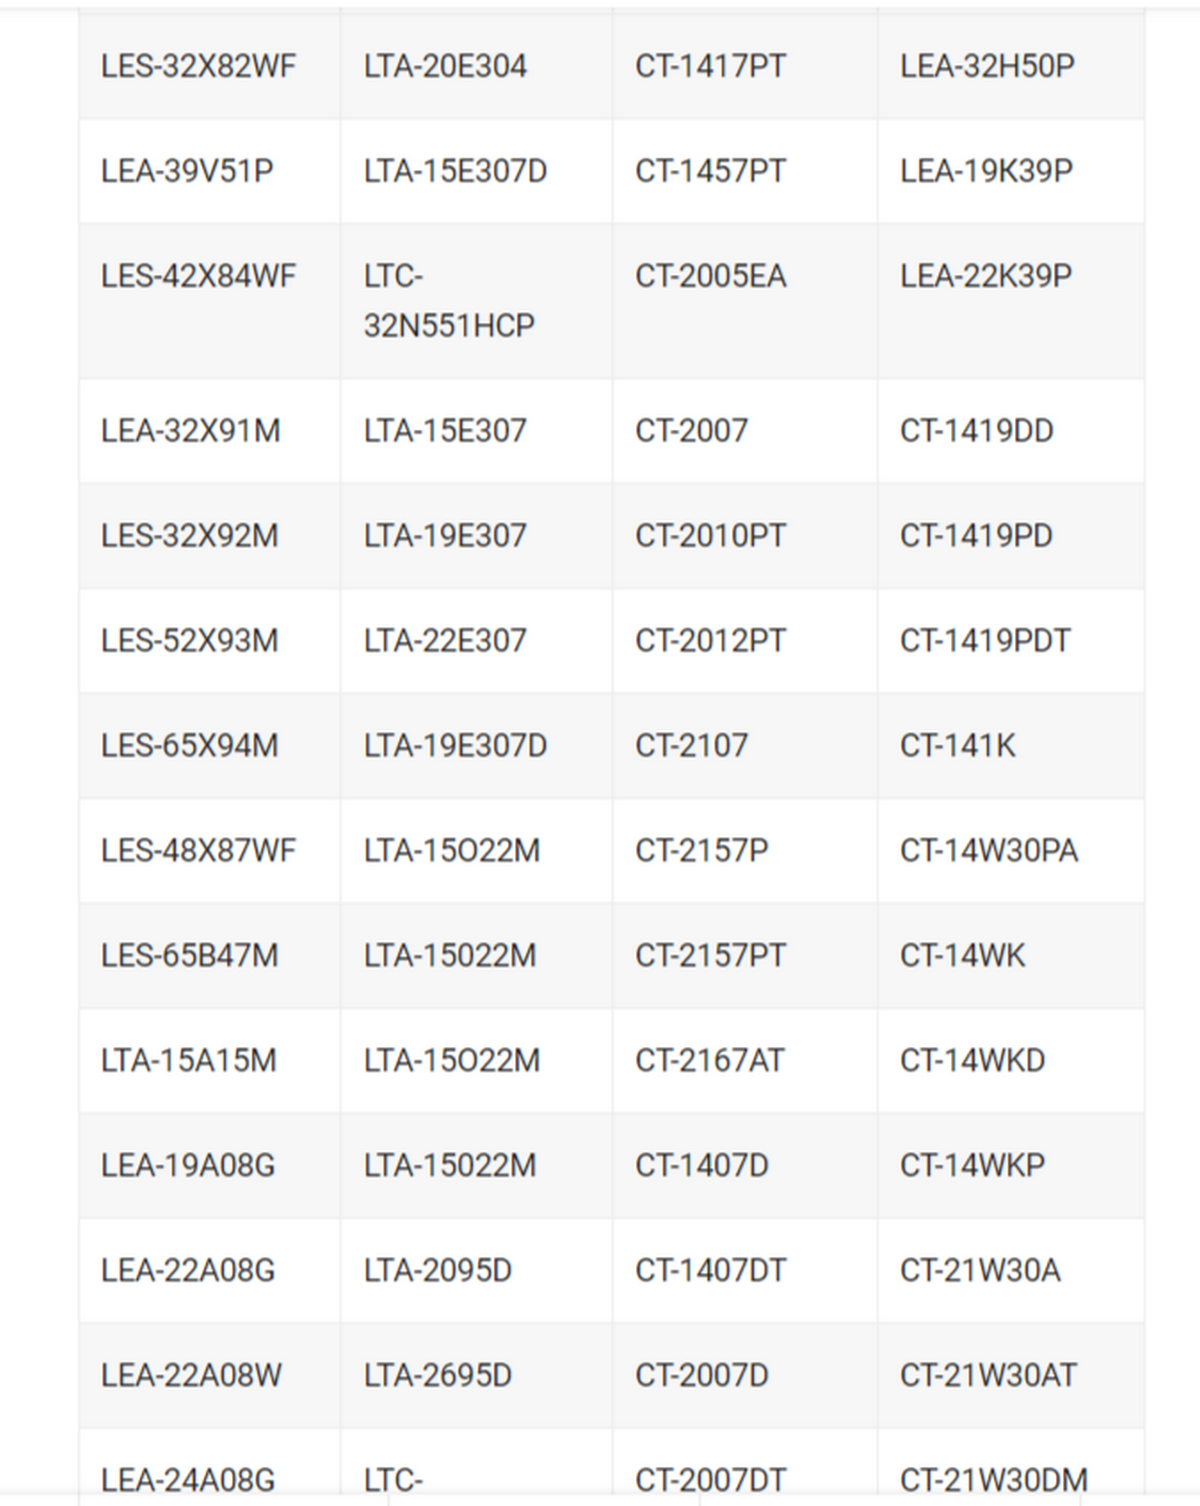Click the LEA-19K39P model cell
The image size is (1200, 1506).
tap(986, 172)
